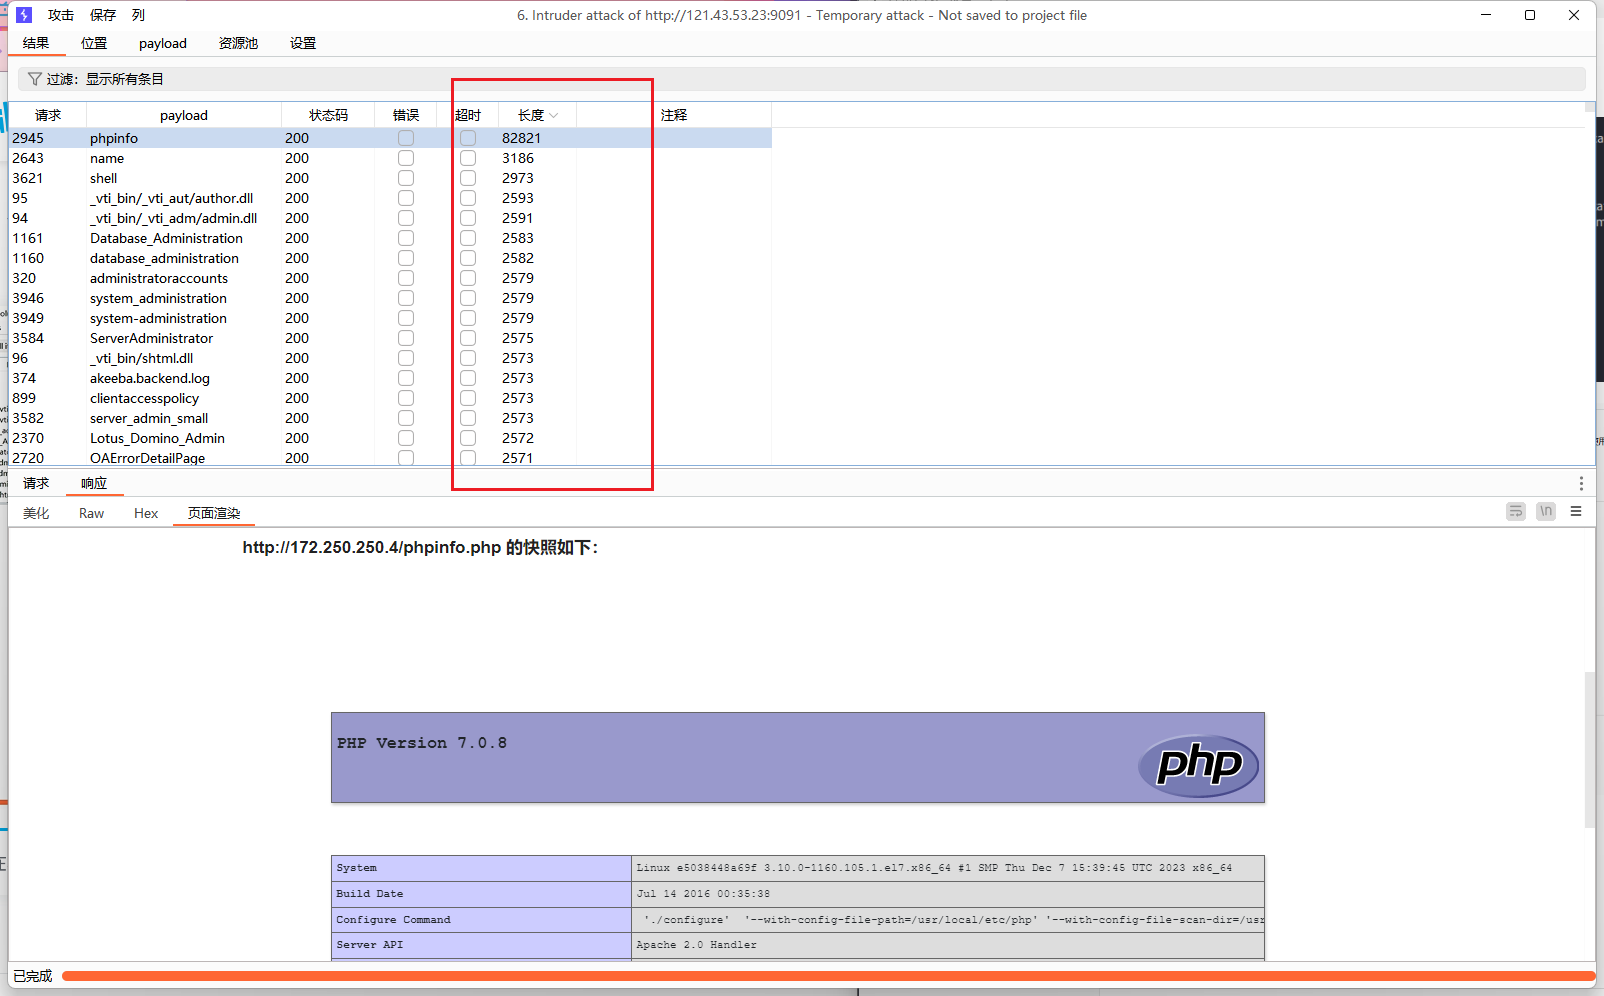Open the 列 columns menu
The image size is (1604, 996).
[138, 15]
